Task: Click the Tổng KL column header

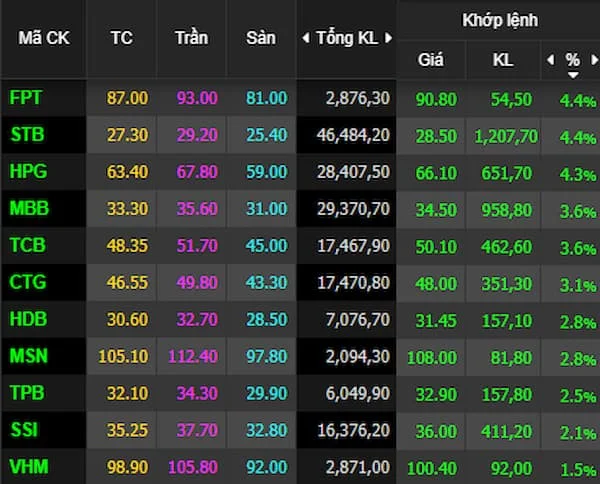Action: 347,38
